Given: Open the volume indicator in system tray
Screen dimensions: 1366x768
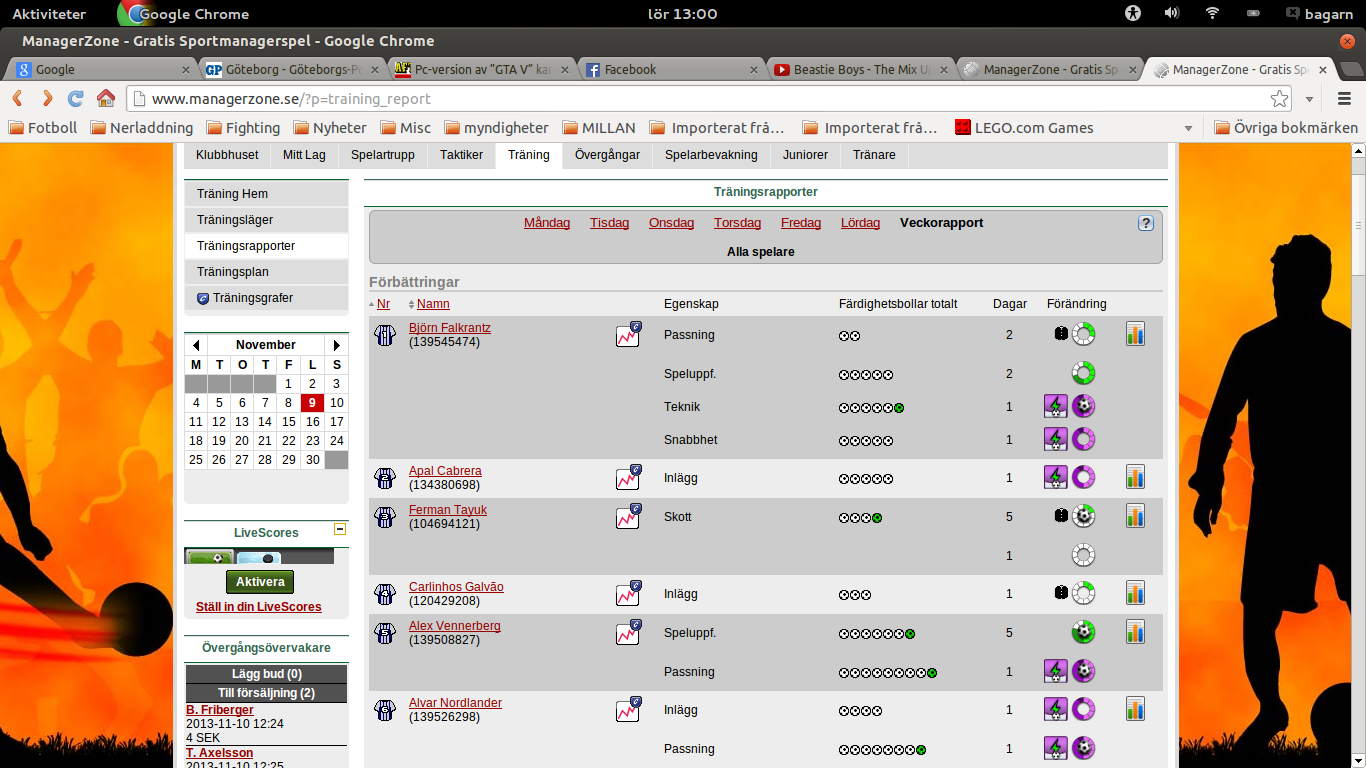Looking at the screenshot, I should 1172,14.
